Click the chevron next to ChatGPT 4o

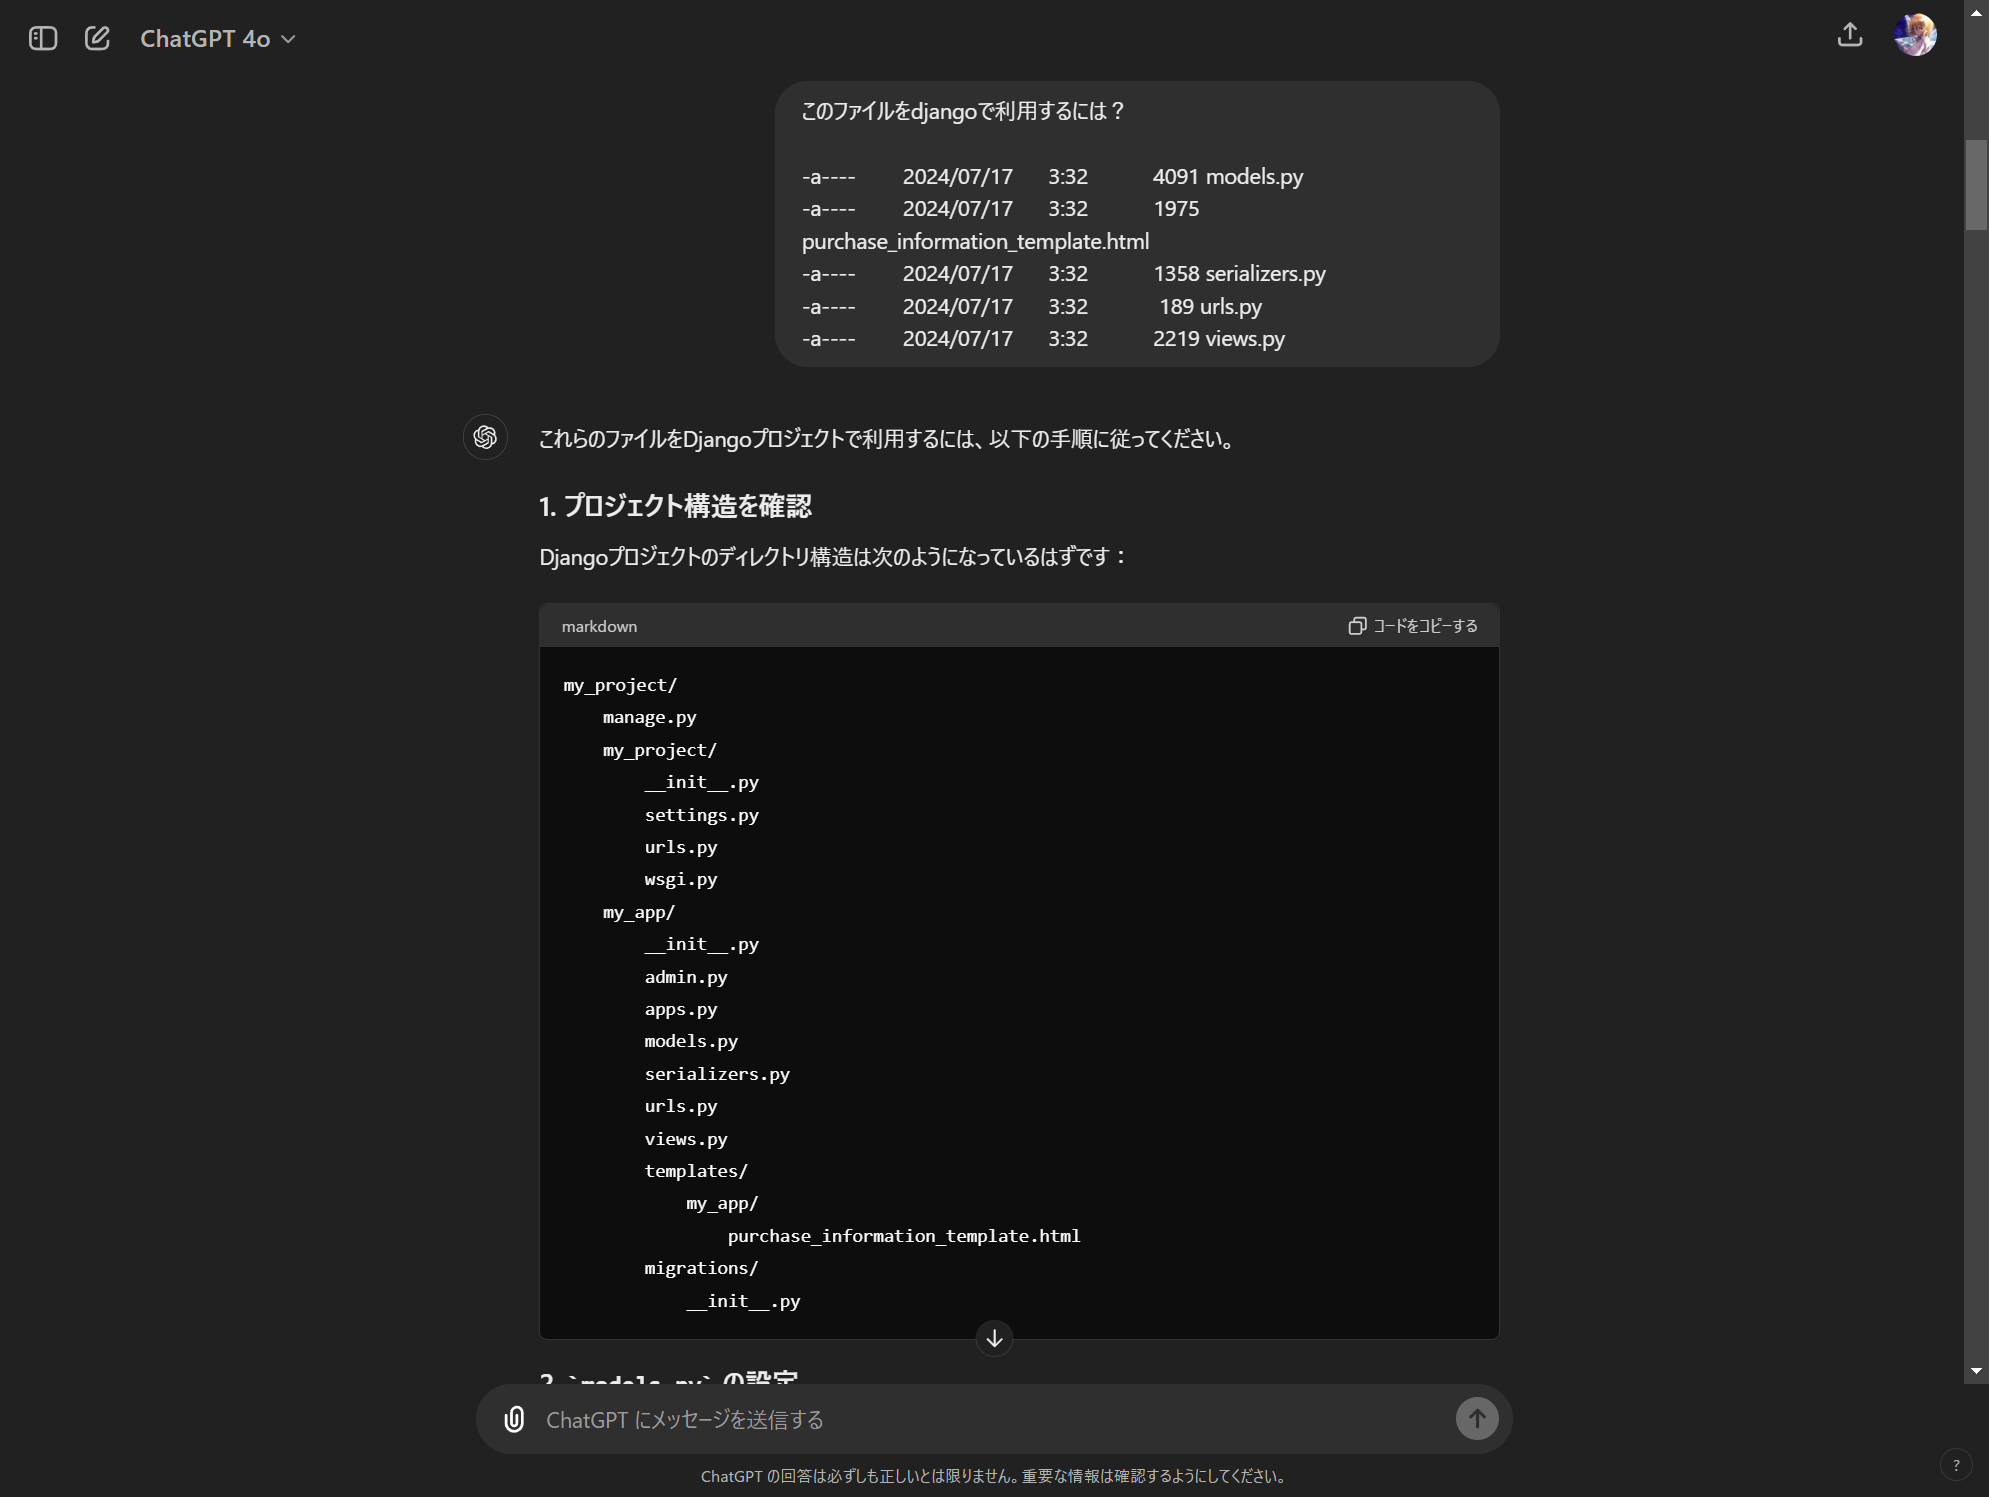pyautogui.click(x=289, y=40)
